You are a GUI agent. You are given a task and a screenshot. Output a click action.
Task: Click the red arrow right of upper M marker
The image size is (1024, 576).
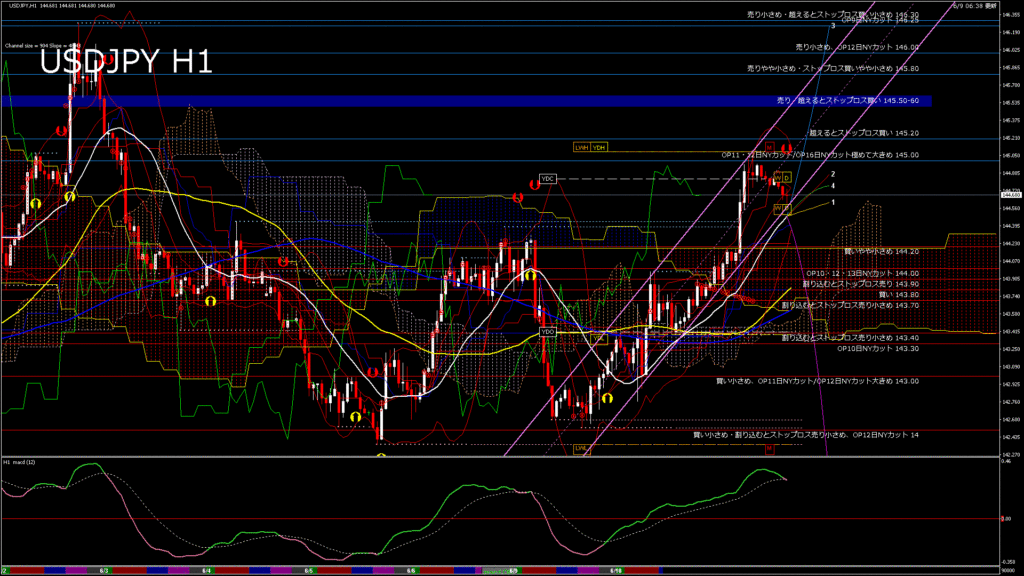click(x=786, y=150)
